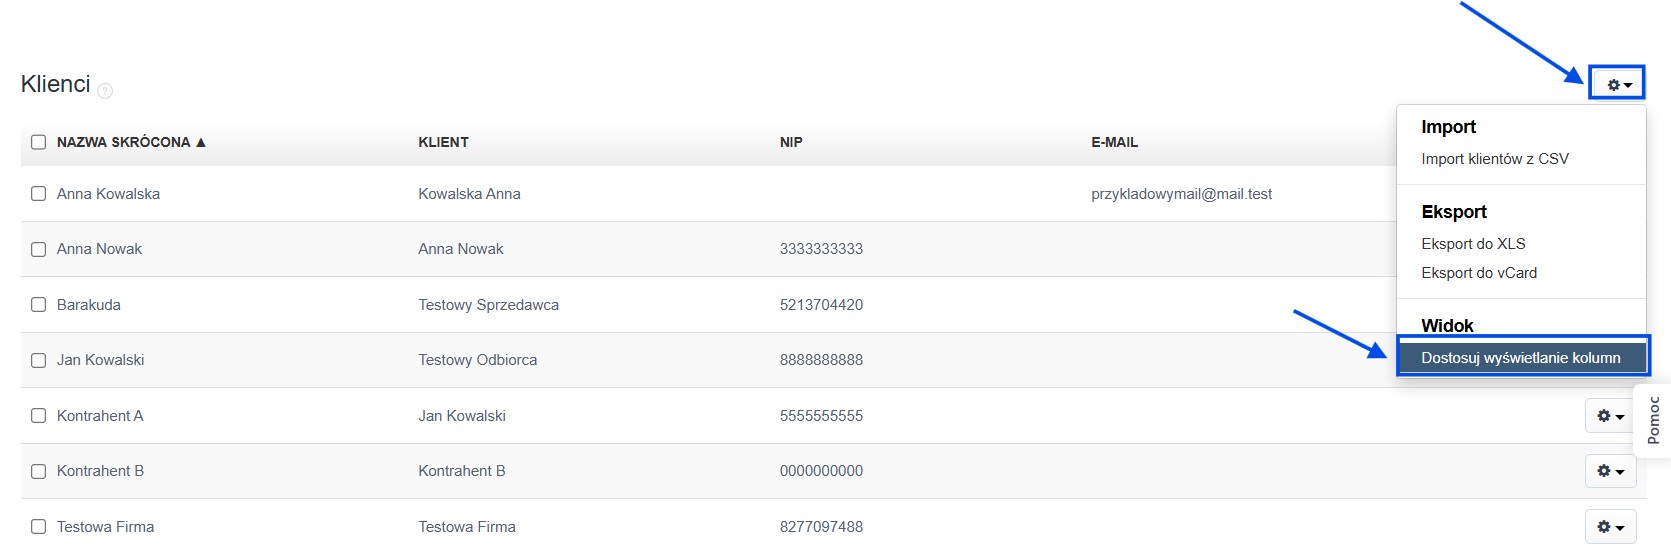Screen dimensions: 1671x553
Task: Click NIP value 5555555555
Action: (821, 416)
